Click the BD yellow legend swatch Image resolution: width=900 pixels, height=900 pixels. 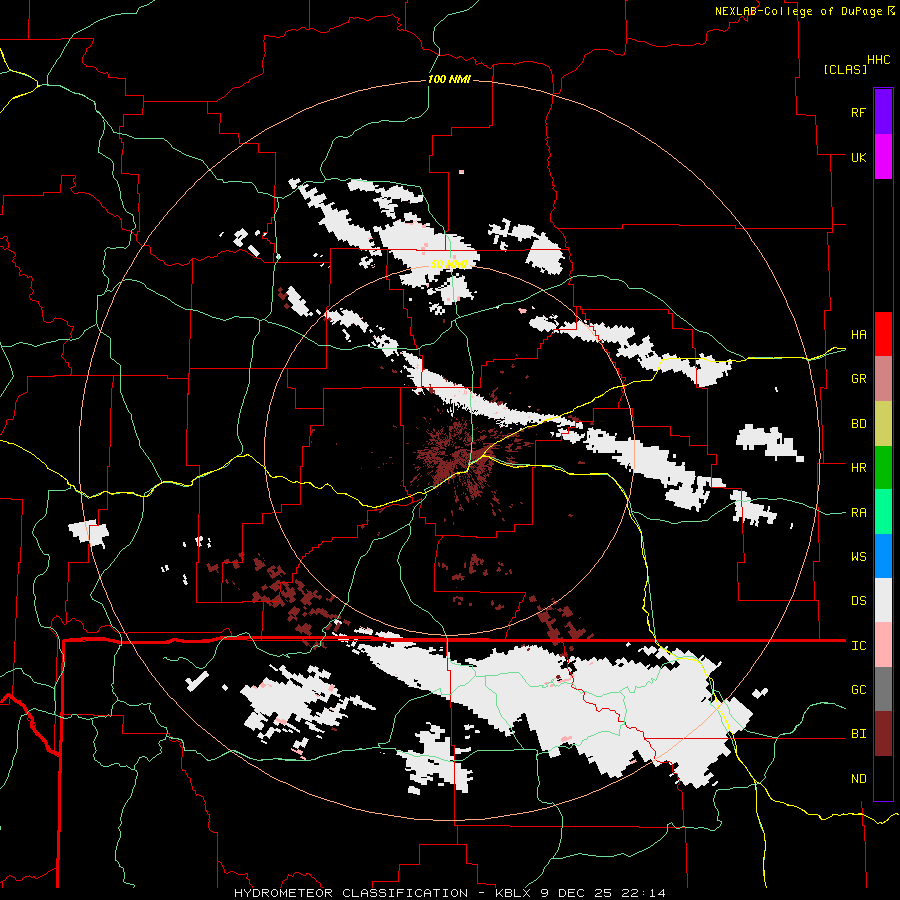(x=883, y=424)
